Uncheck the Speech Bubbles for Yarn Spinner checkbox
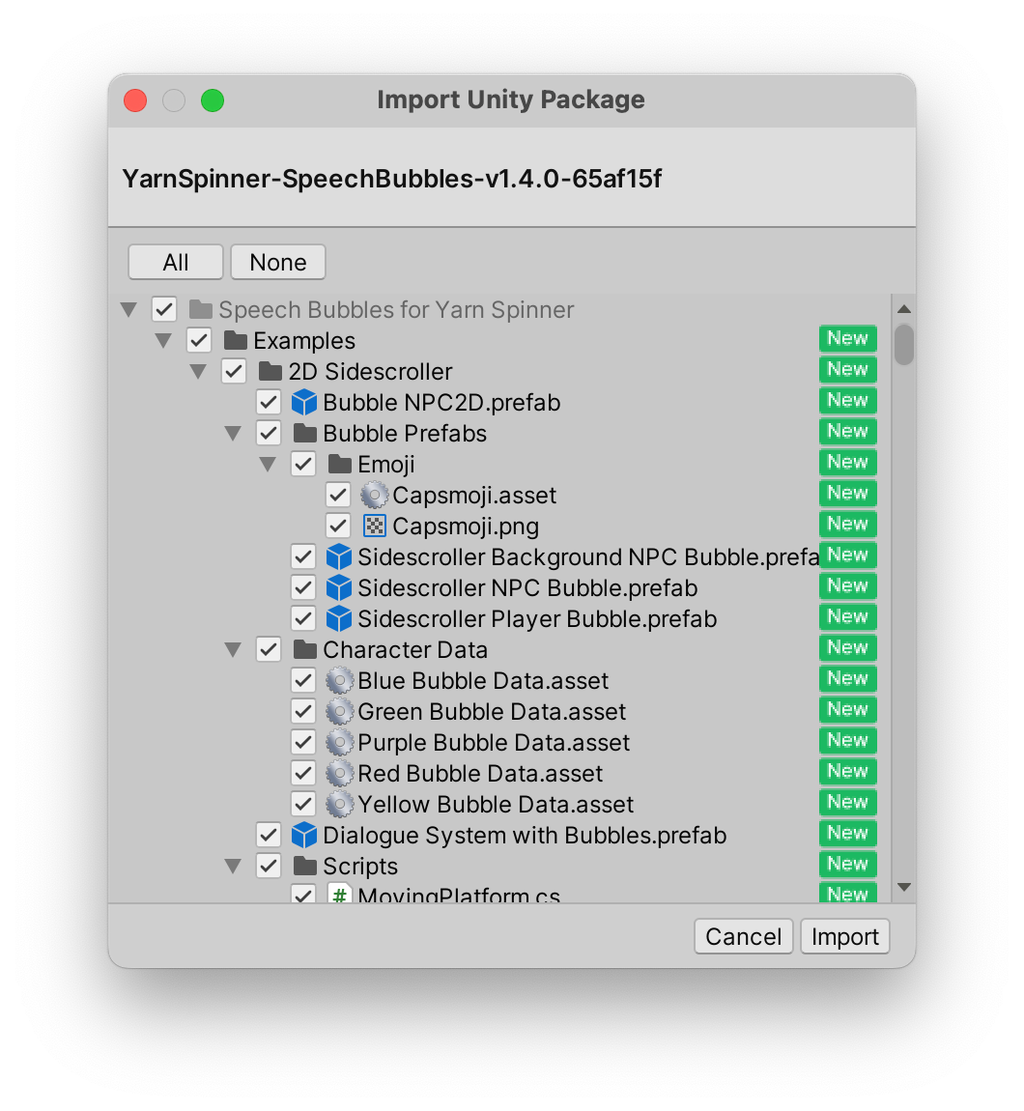The height and width of the screenshot is (1111, 1024). 164,310
